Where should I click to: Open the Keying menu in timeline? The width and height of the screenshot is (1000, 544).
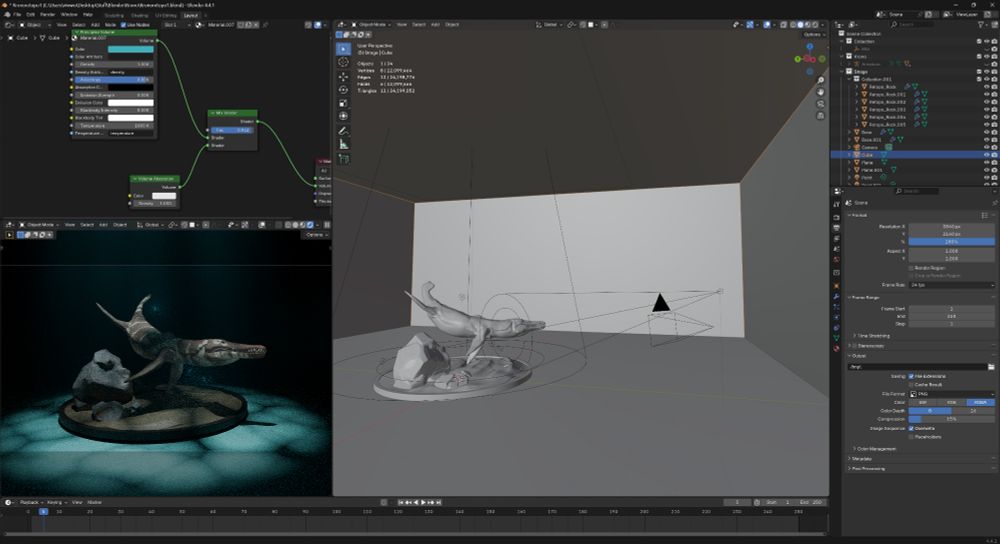coord(55,503)
